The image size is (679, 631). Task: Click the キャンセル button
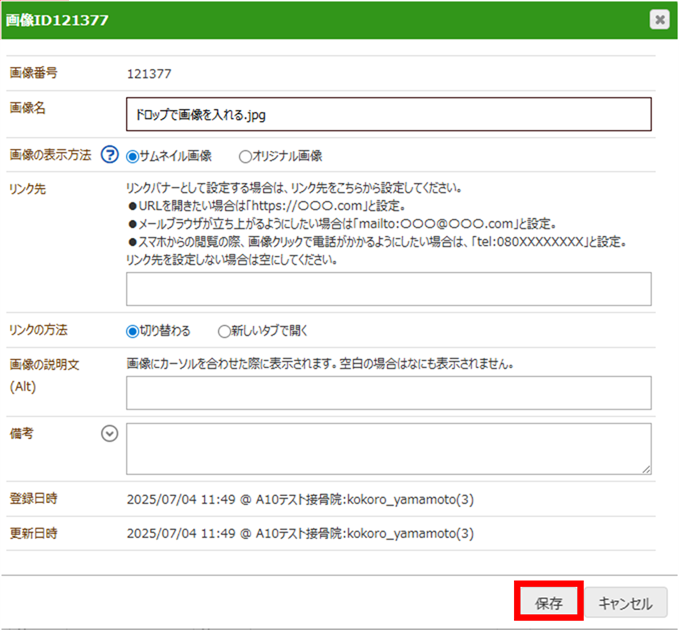click(x=626, y=603)
